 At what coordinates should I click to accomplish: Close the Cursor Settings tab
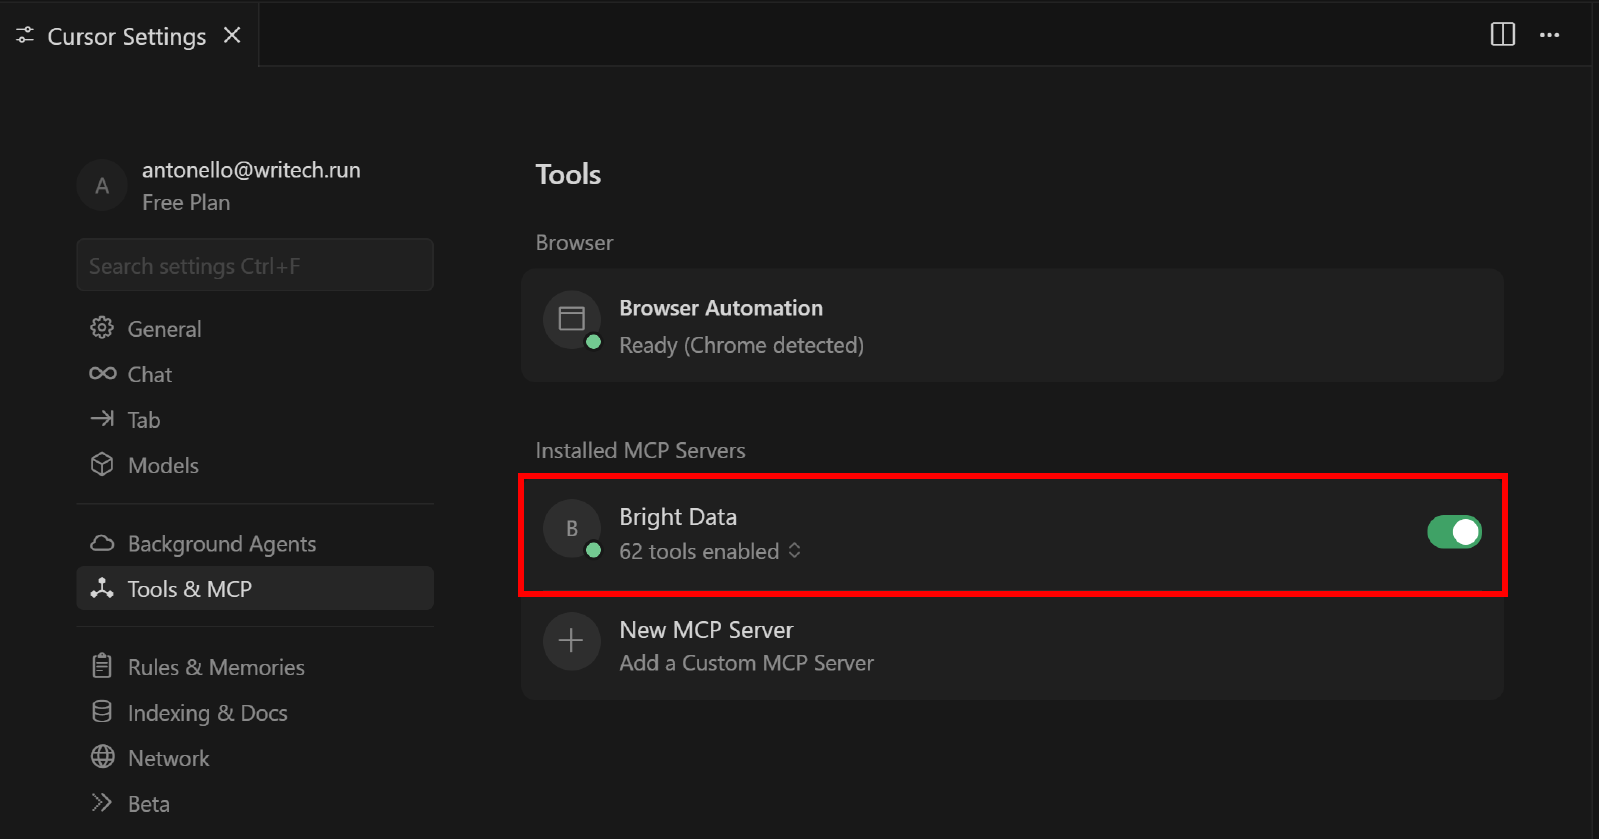pyautogui.click(x=232, y=36)
